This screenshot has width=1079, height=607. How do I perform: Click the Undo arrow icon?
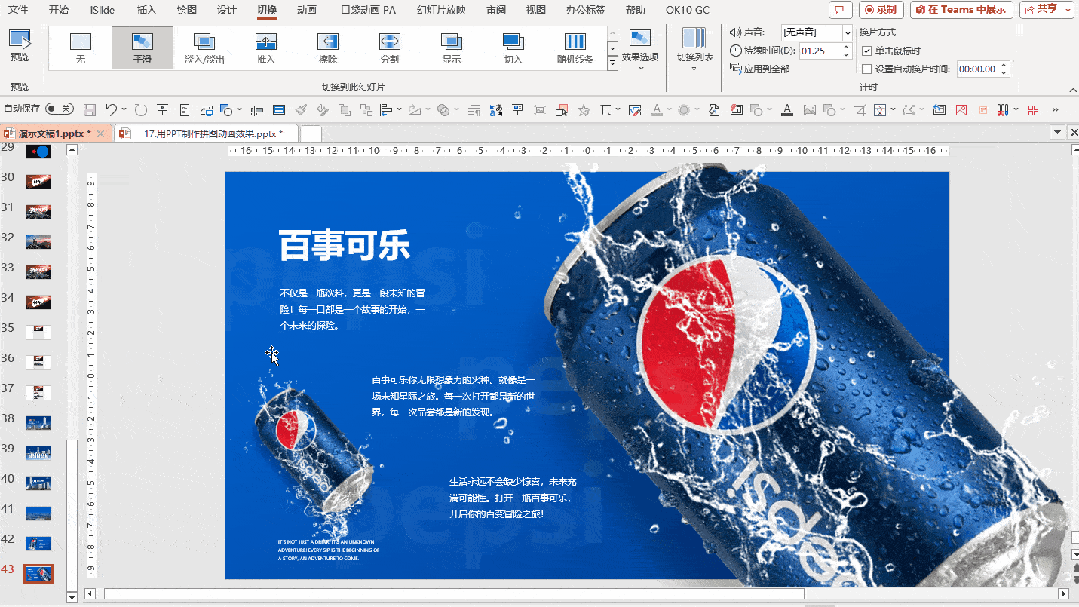(x=111, y=110)
